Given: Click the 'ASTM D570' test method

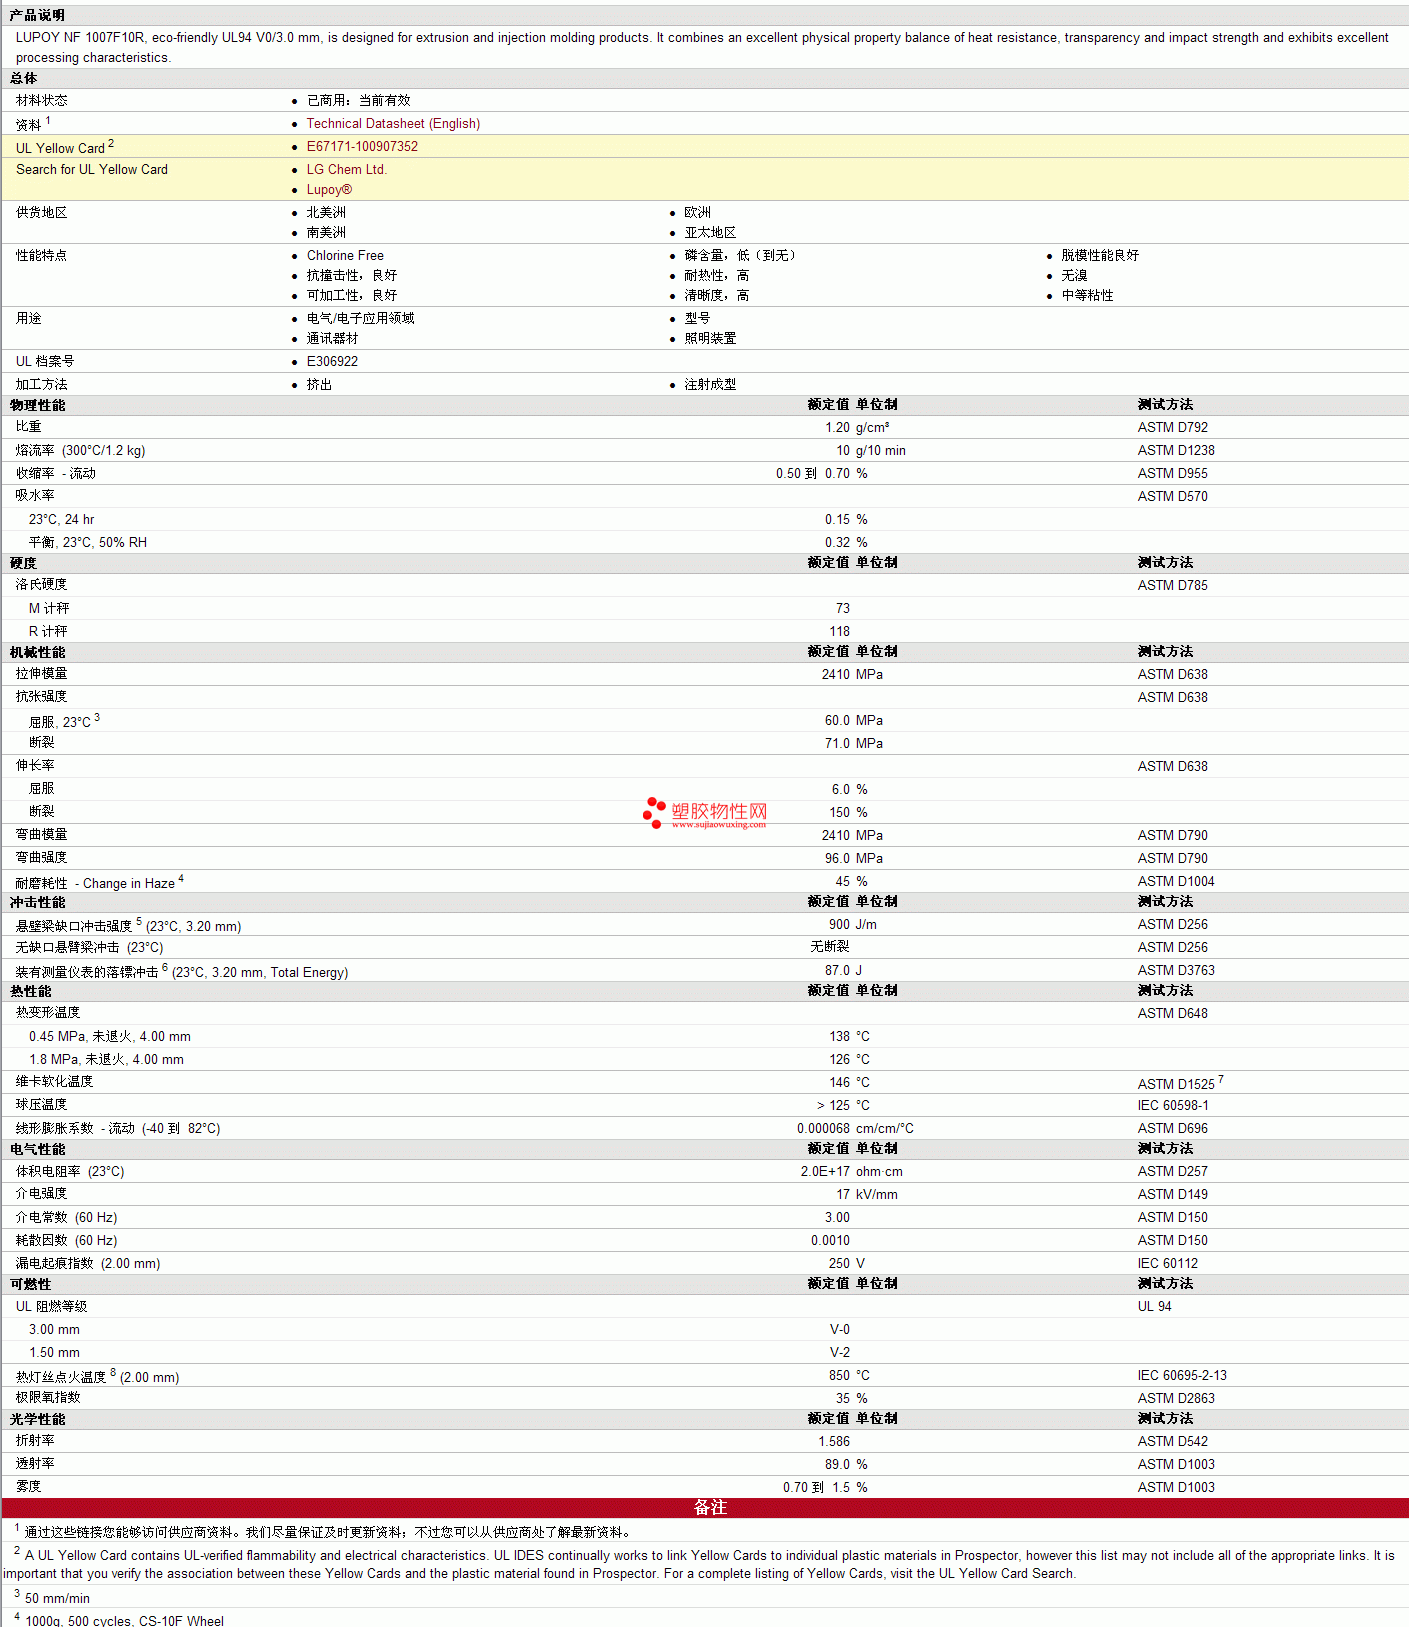Looking at the screenshot, I should coord(1173,497).
